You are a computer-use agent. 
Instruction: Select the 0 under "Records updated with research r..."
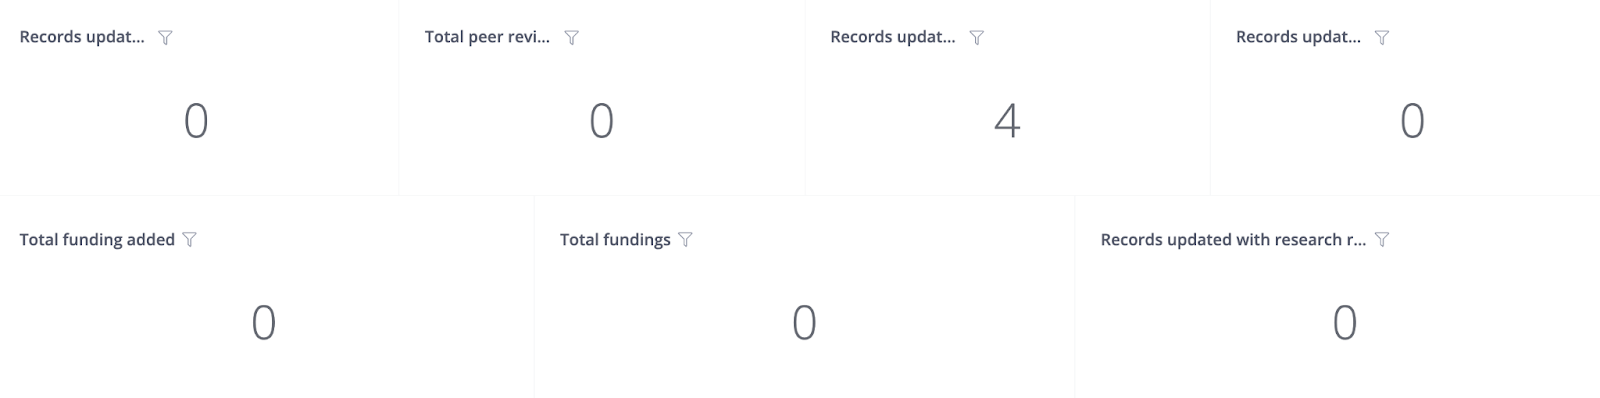coord(1345,323)
